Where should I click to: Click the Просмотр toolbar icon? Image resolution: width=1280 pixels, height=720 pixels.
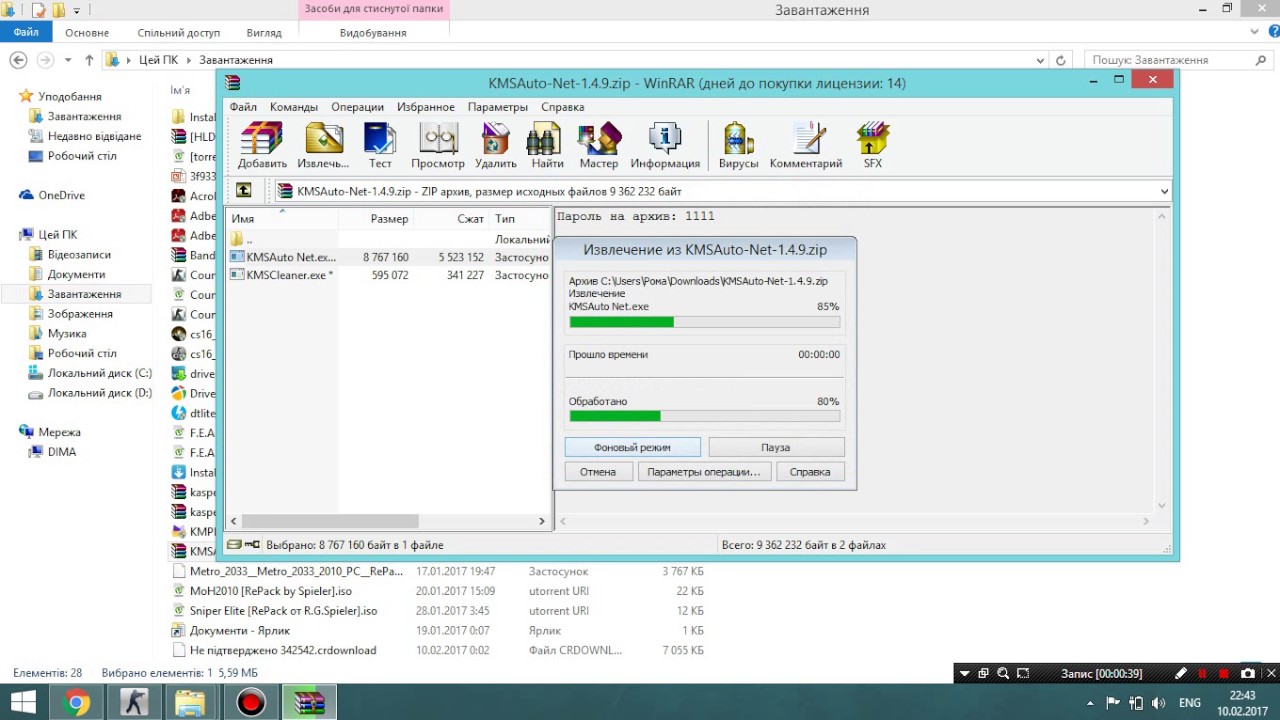tap(438, 145)
